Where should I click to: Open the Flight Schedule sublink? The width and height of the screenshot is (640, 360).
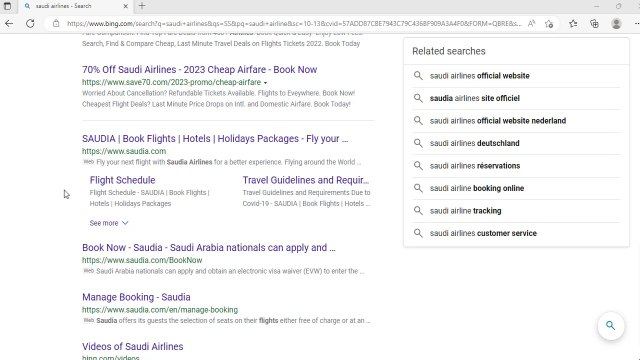(x=122, y=180)
